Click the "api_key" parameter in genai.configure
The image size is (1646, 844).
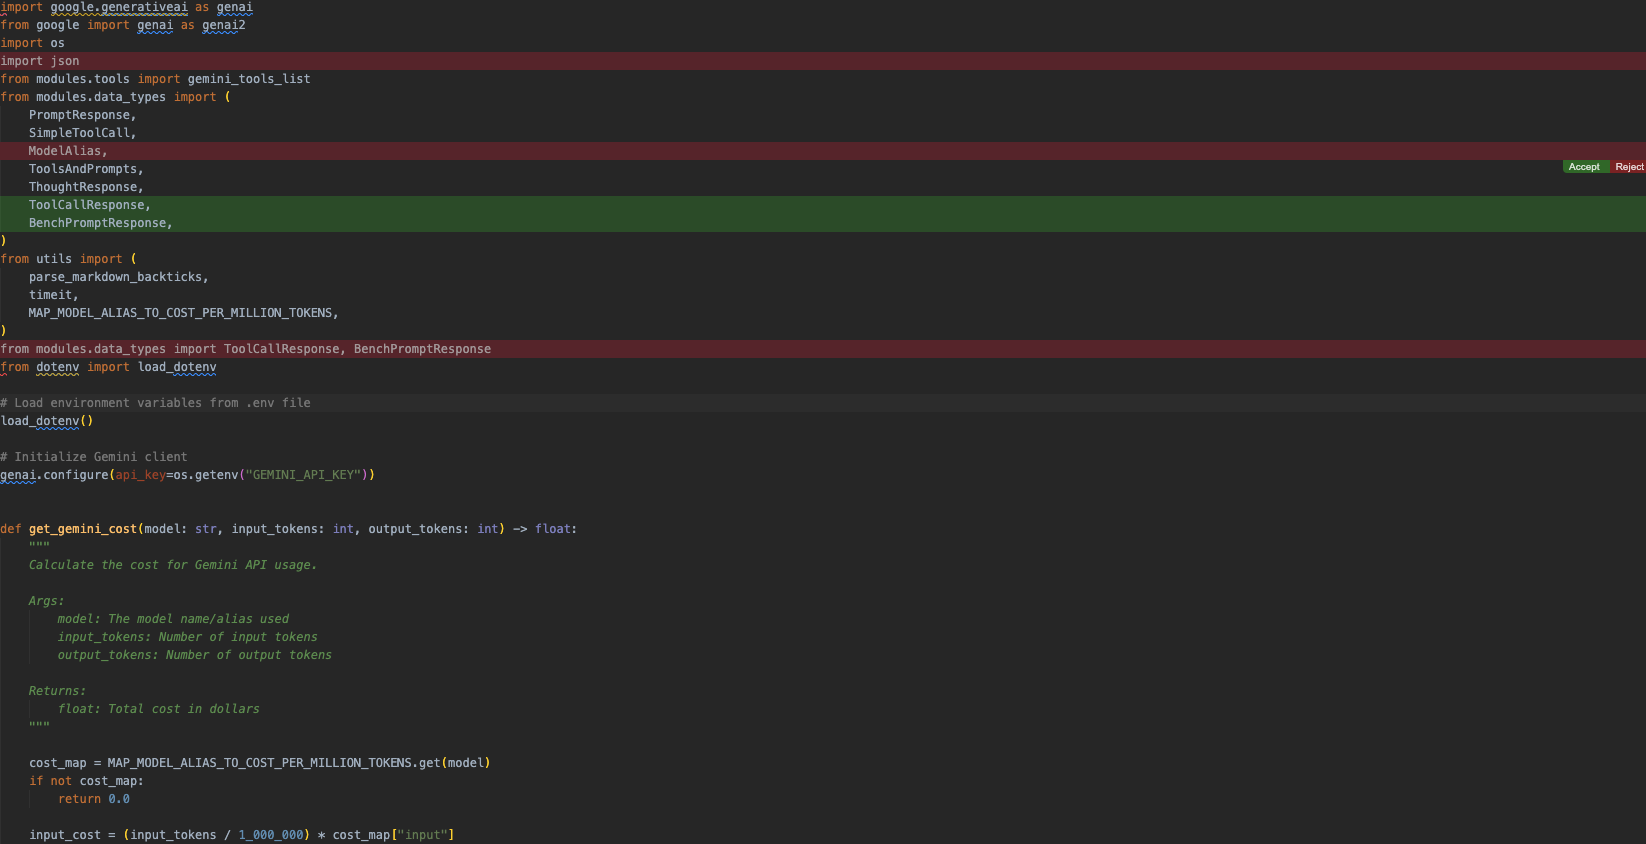click(x=141, y=475)
